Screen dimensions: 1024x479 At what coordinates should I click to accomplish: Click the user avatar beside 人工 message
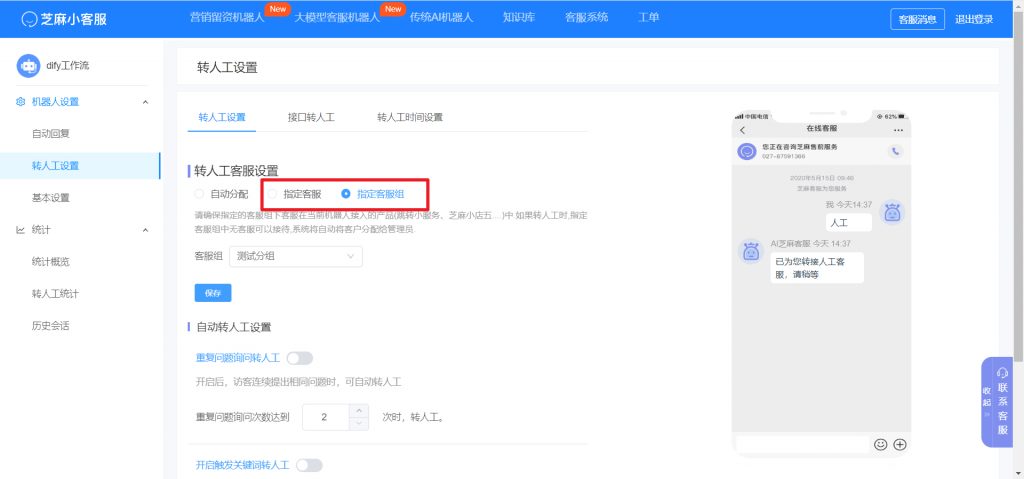tap(892, 212)
